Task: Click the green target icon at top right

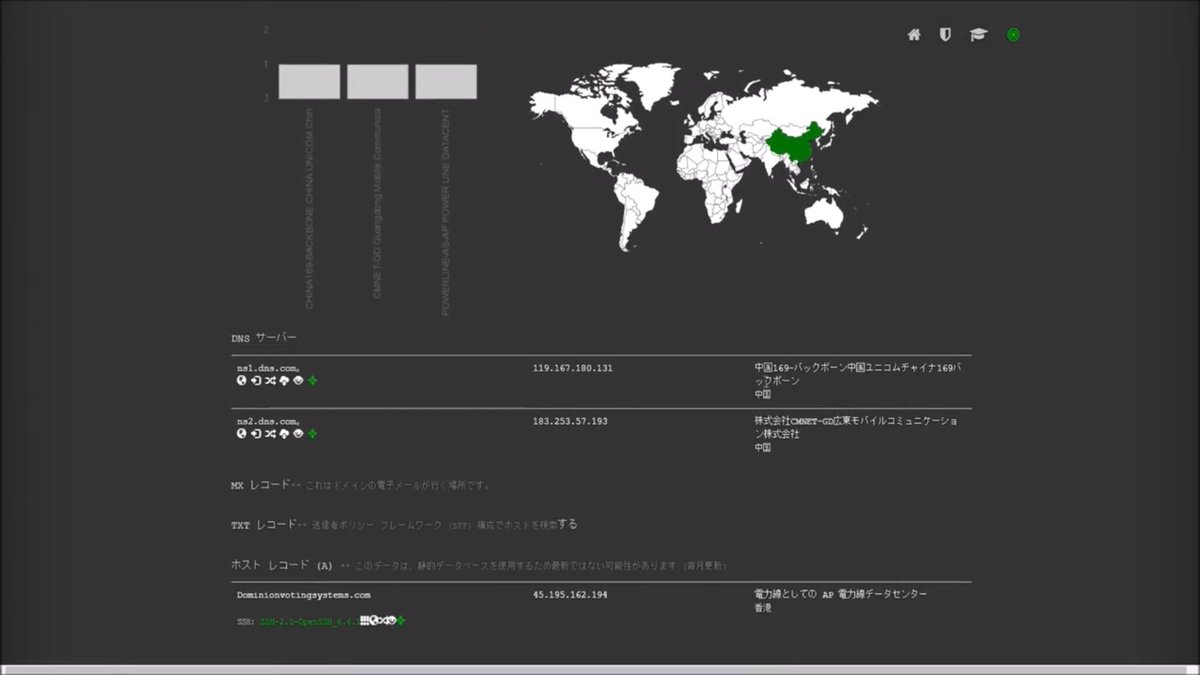Action: coord(1013,35)
